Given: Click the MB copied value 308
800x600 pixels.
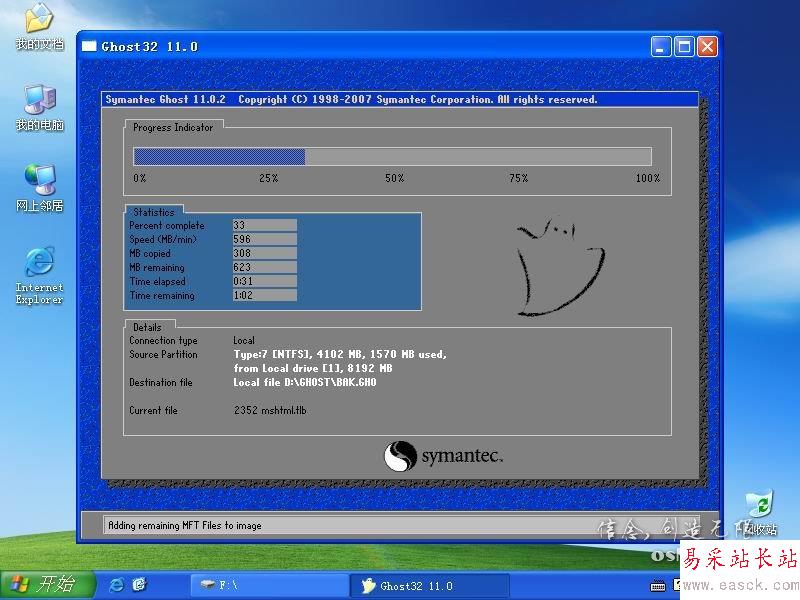Looking at the screenshot, I should (265, 253).
